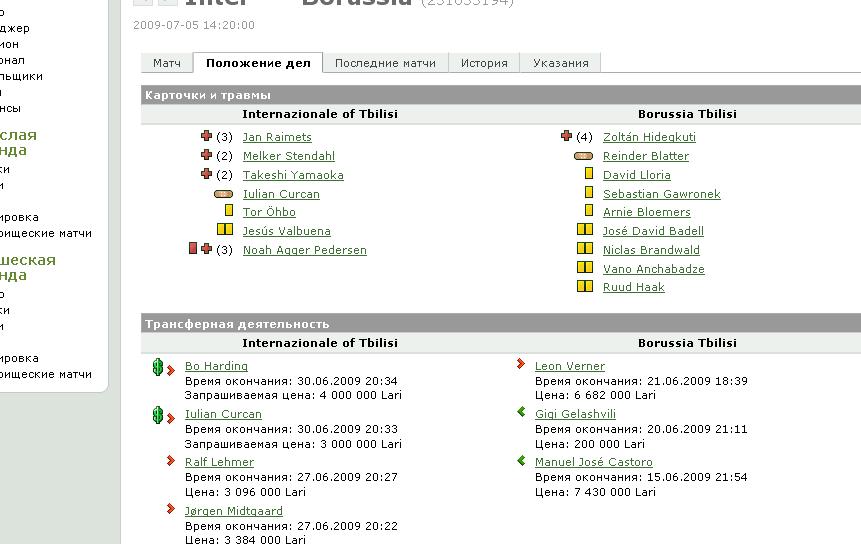Click Gelashvili price 200 000 Lari
861x544 pixels.
tap(610, 444)
